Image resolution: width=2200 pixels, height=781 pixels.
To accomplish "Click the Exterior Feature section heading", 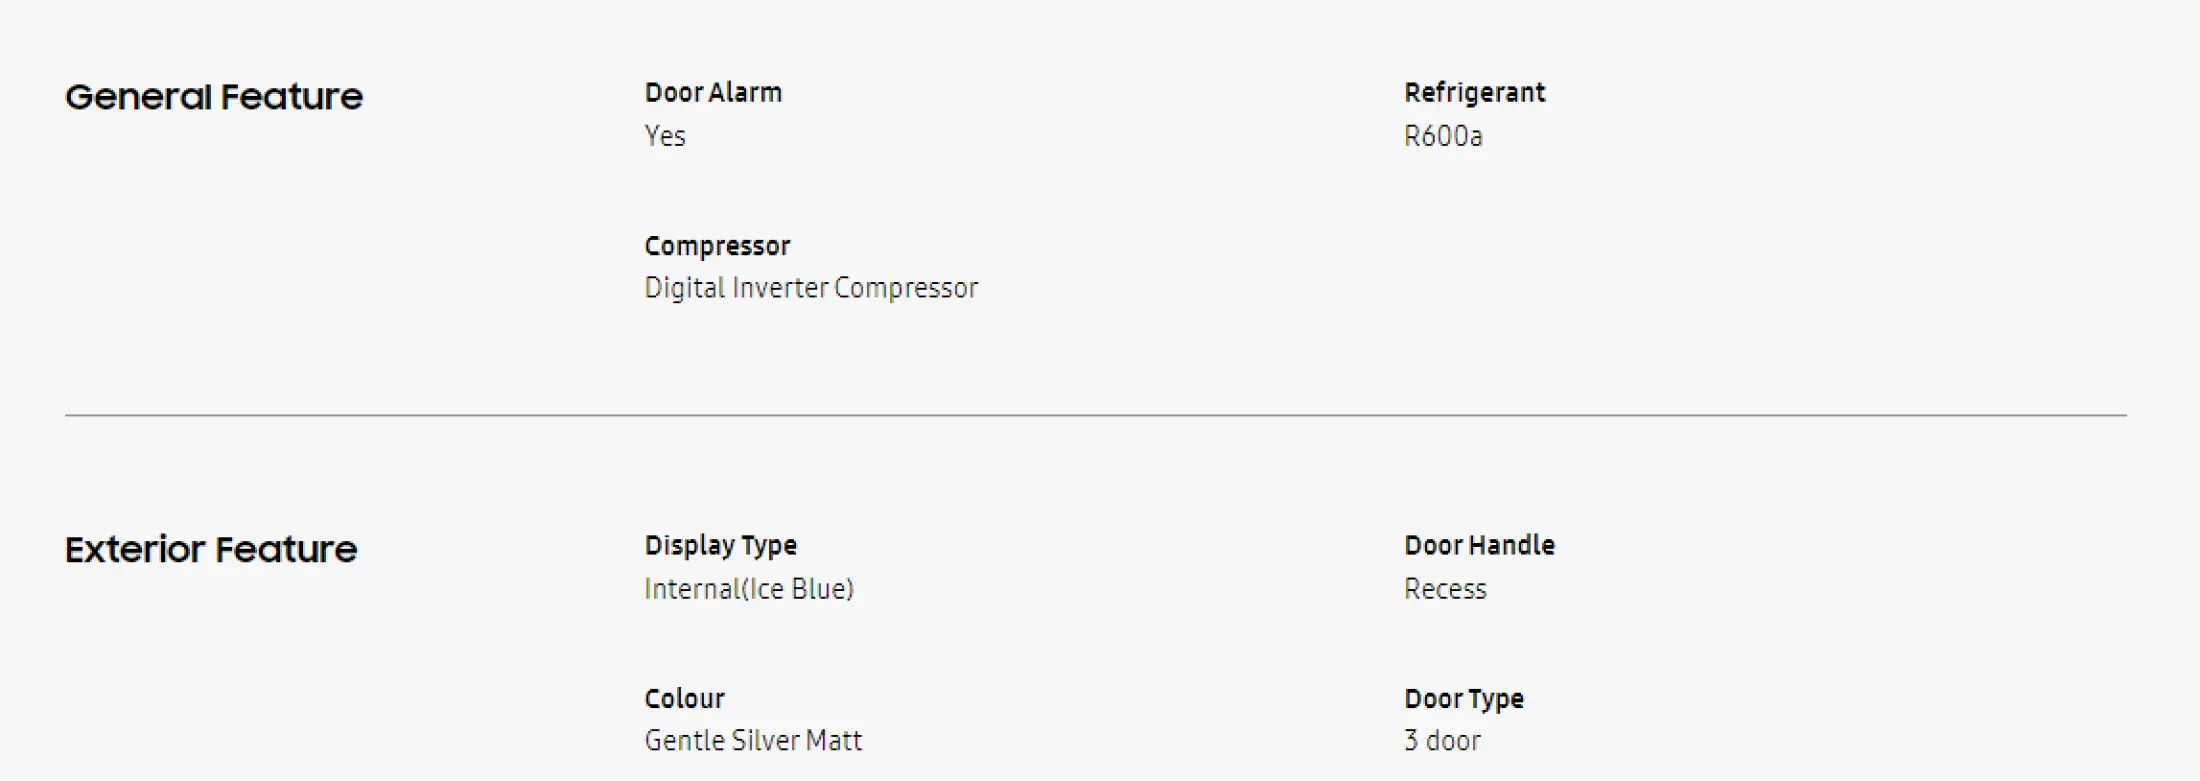I will 211,550.
